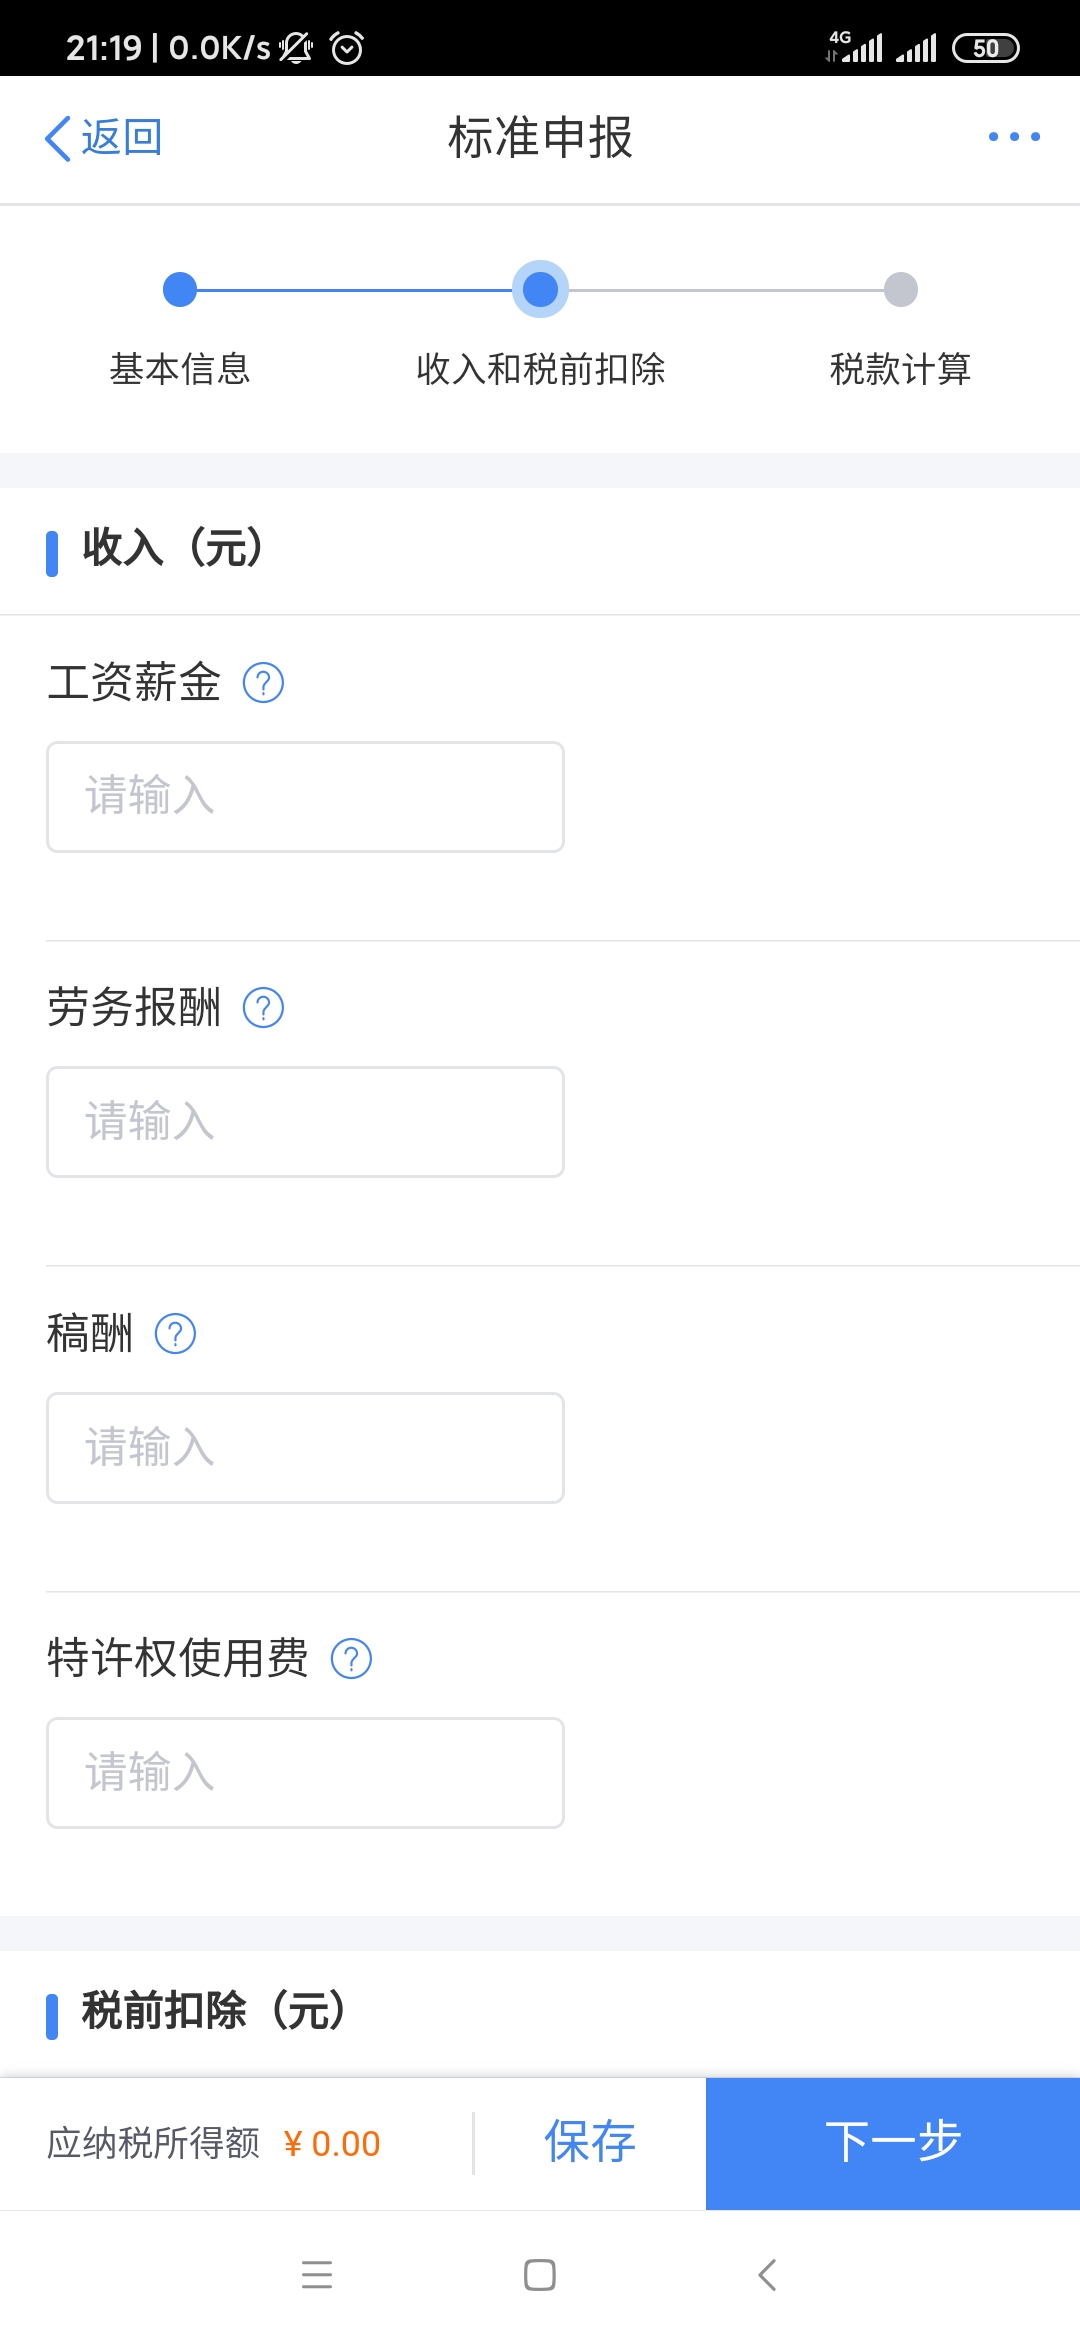Viewport: 1080px width, 2340px height.
Task: Tap 下一步 to proceed
Action: click(x=893, y=2143)
